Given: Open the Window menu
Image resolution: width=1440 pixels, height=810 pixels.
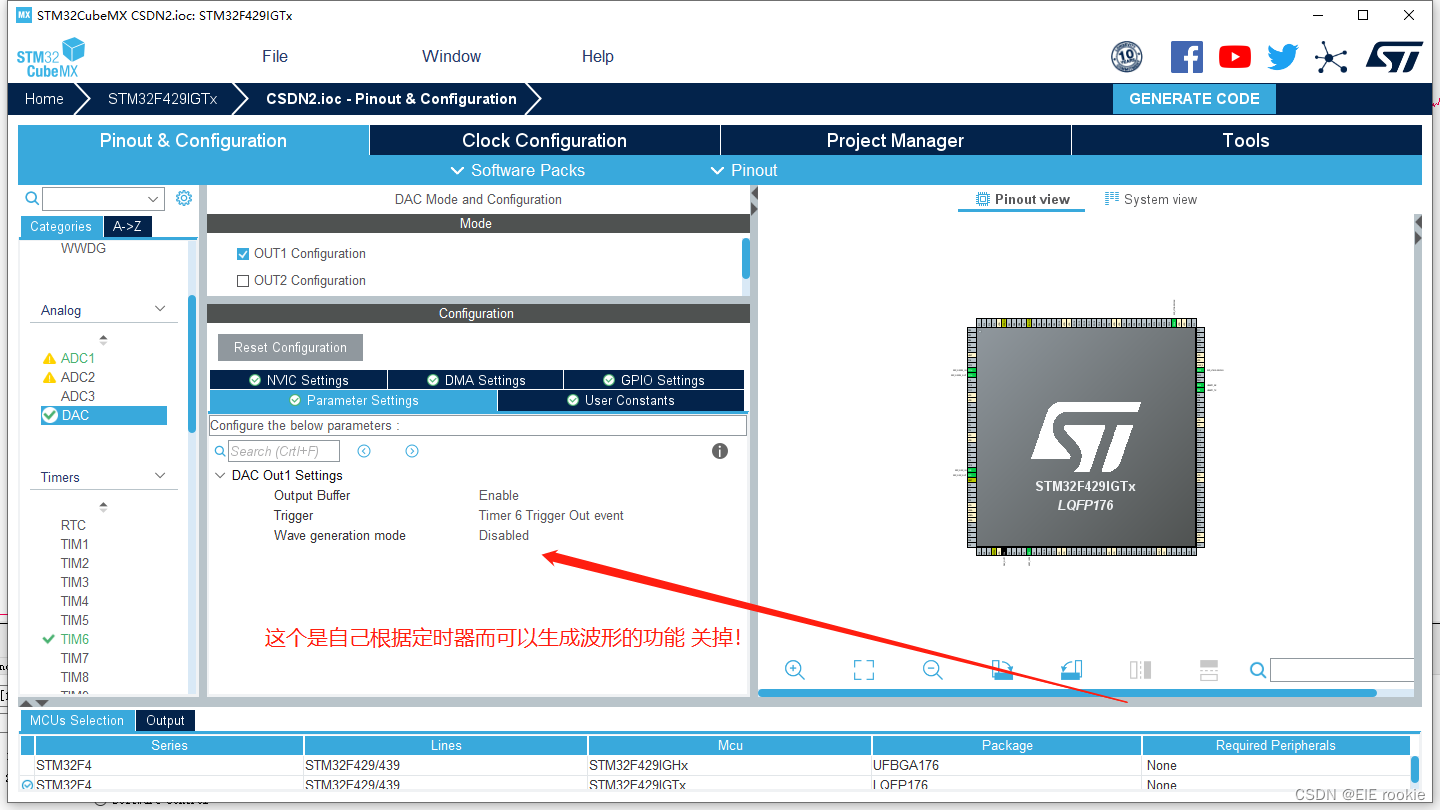Looking at the screenshot, I should coord(451,56).
